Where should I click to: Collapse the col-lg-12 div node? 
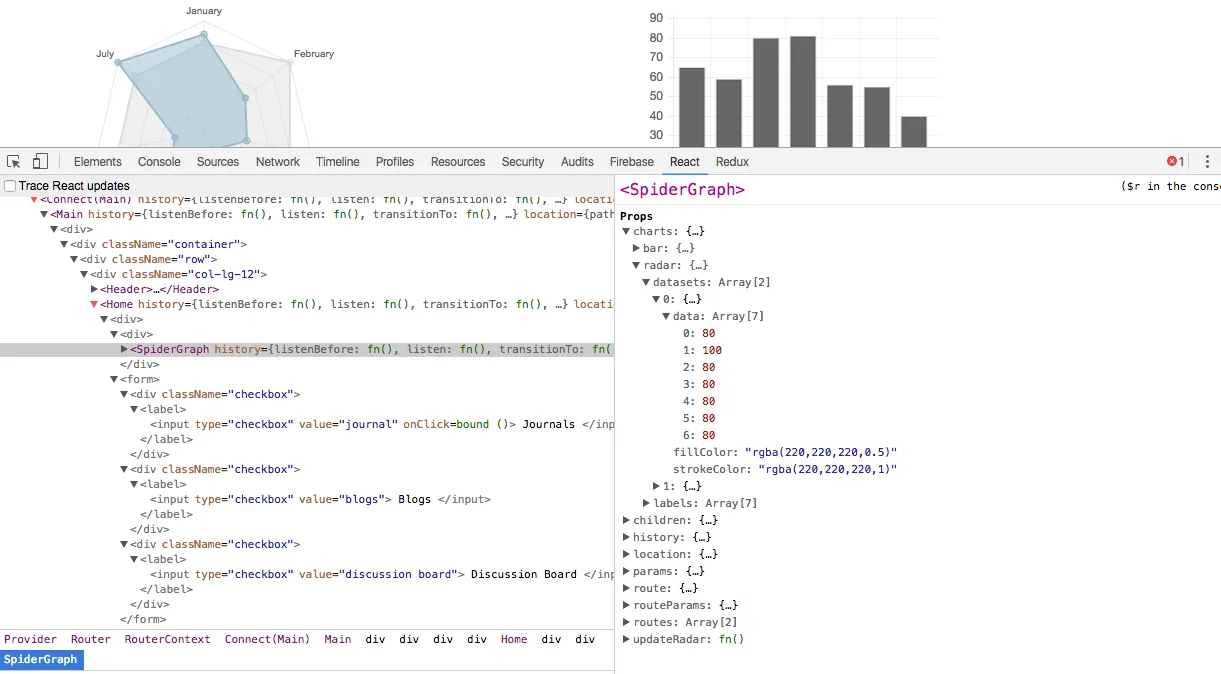pyautogui.click(x=84, y=274)
